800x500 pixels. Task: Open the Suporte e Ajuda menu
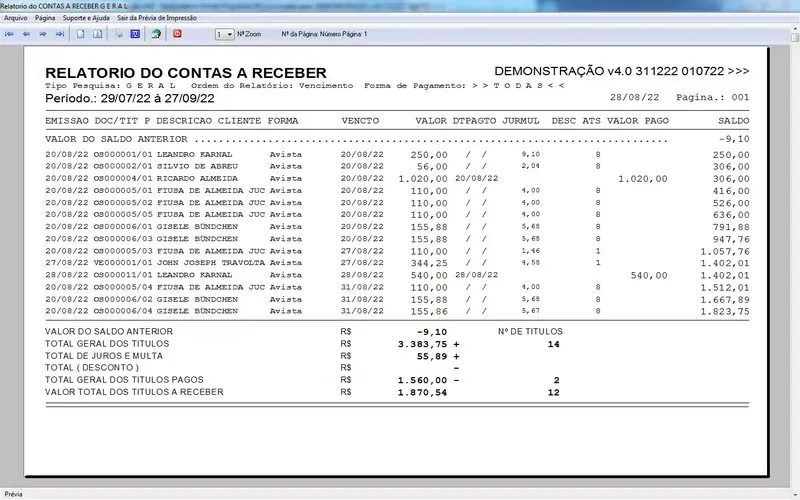point(88,18)
